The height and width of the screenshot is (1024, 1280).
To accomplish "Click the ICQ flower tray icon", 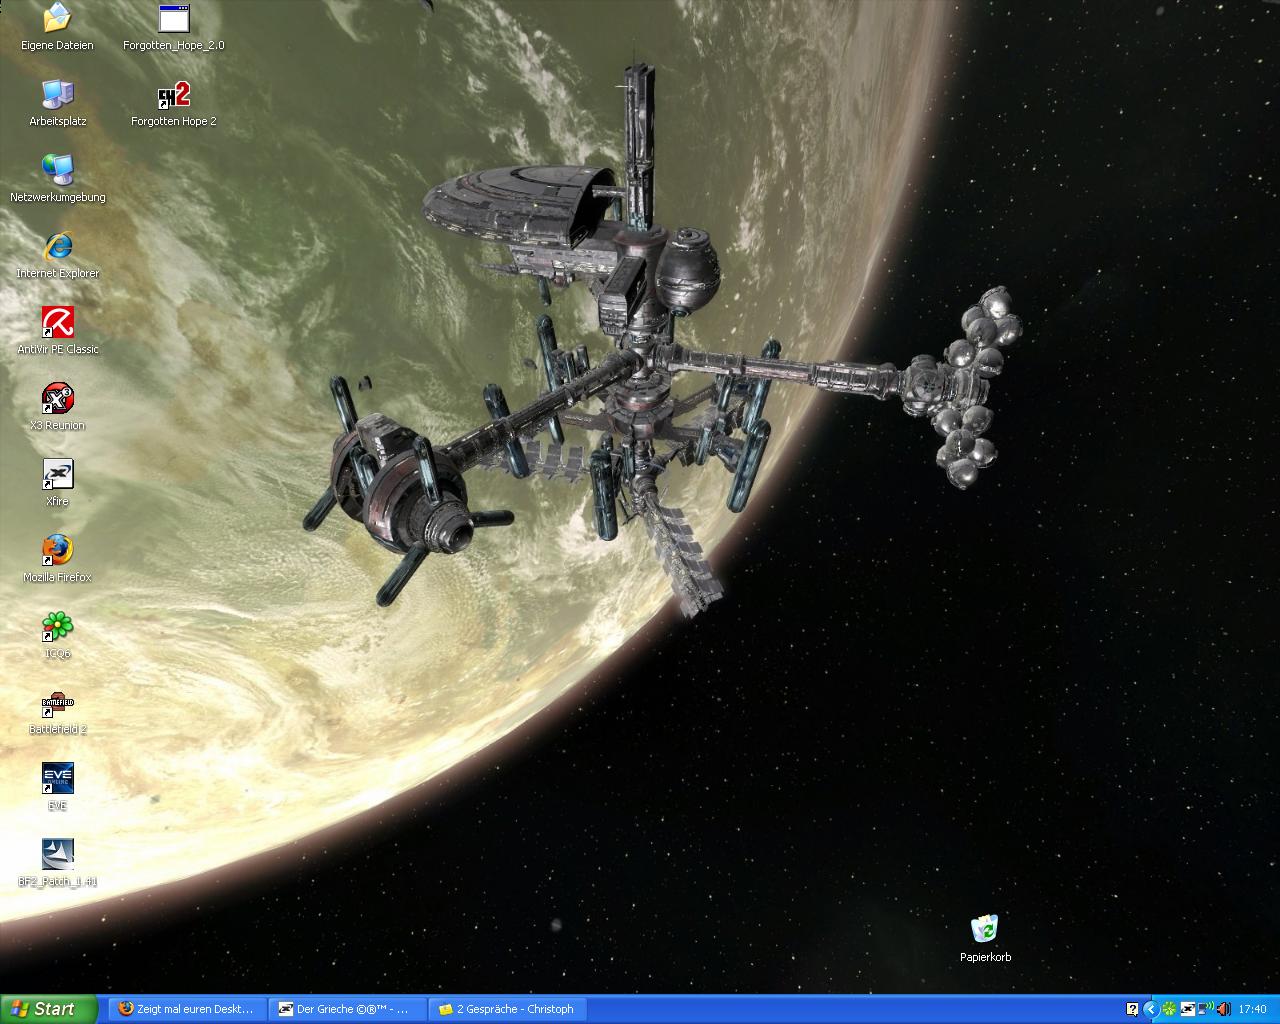I will pos(1168,1009).
